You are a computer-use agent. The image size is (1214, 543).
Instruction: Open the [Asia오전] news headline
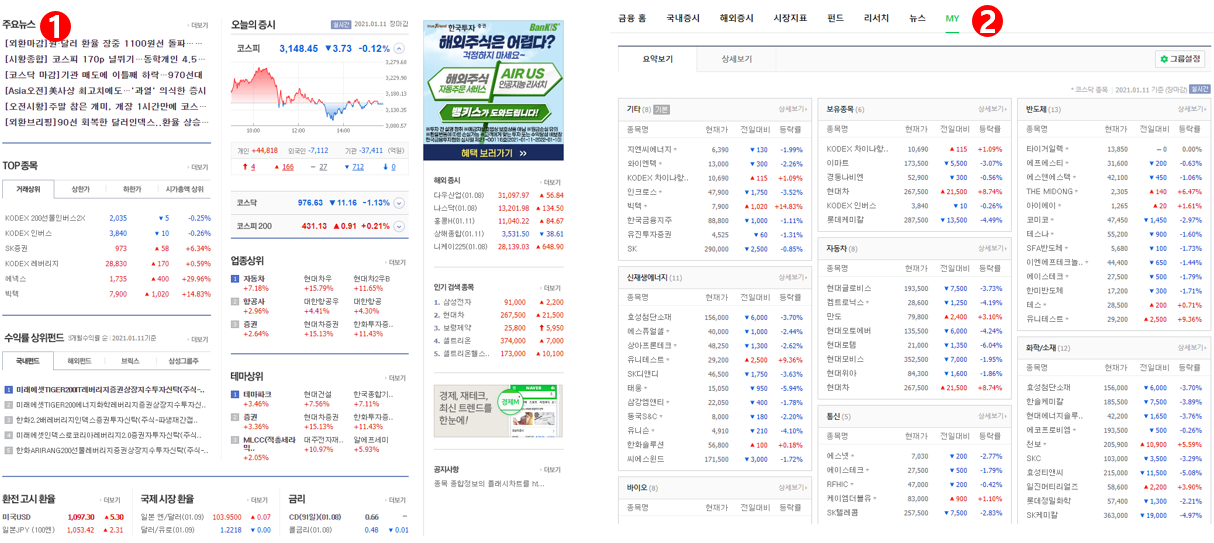click(105, 90)
